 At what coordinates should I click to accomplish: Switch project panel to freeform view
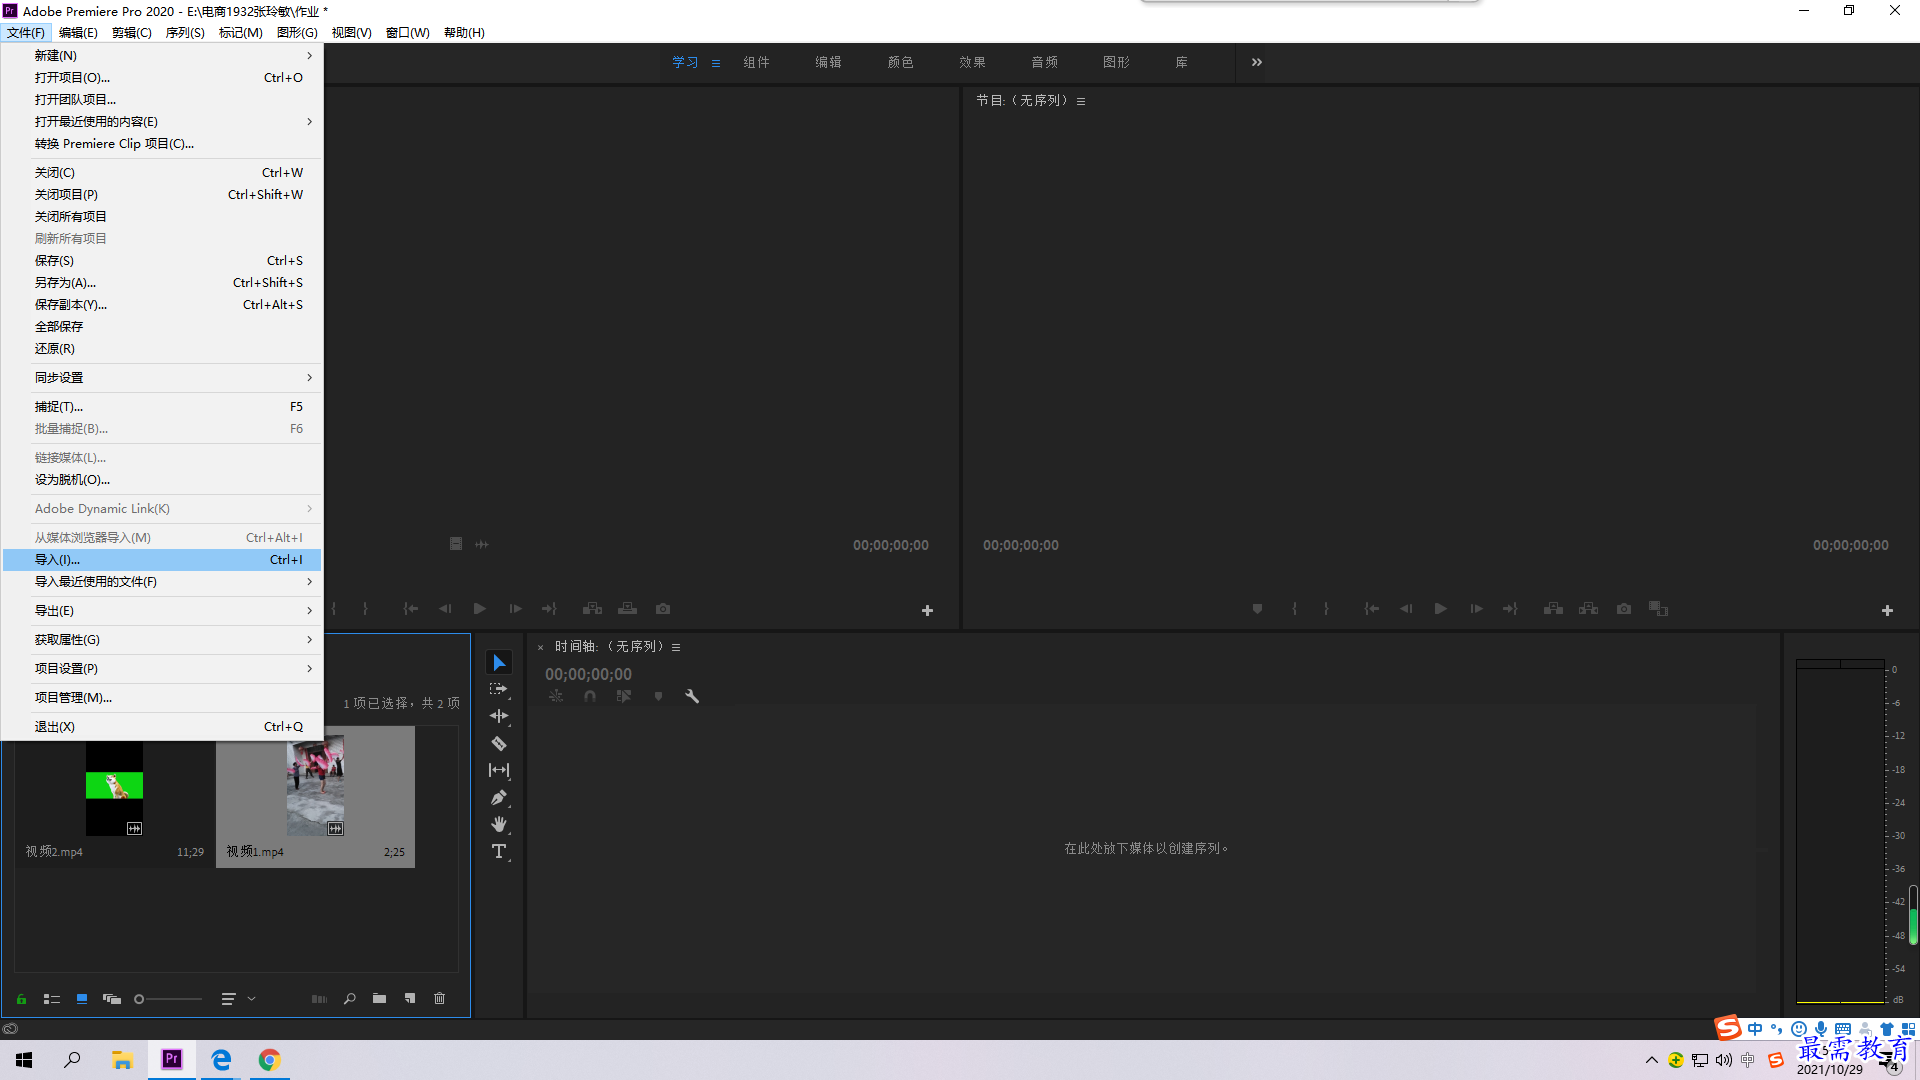tap(112, 999)
